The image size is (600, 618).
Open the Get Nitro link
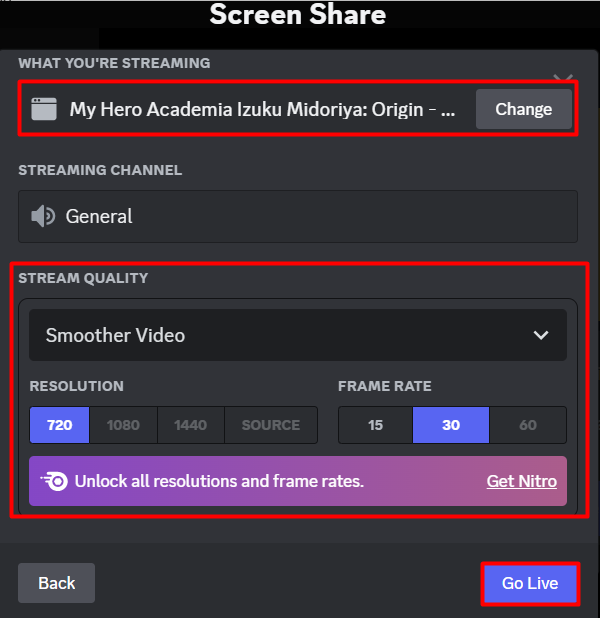click(x=522, y=481)
